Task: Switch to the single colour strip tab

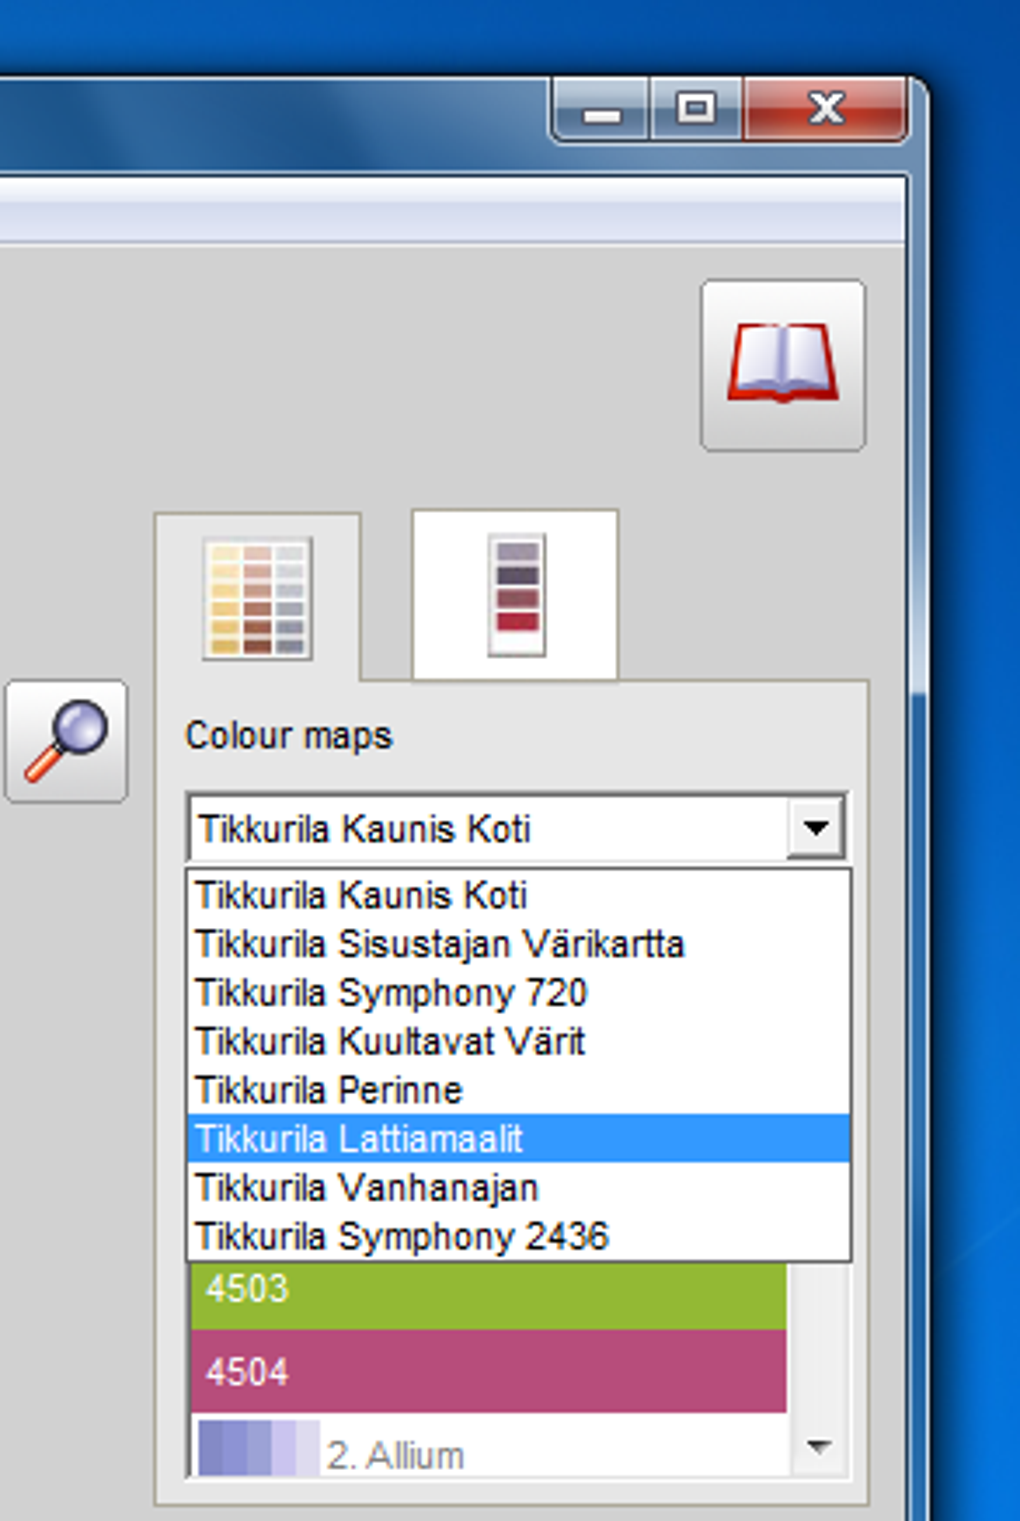Action: pyautogui.click(x=515, y=596)
